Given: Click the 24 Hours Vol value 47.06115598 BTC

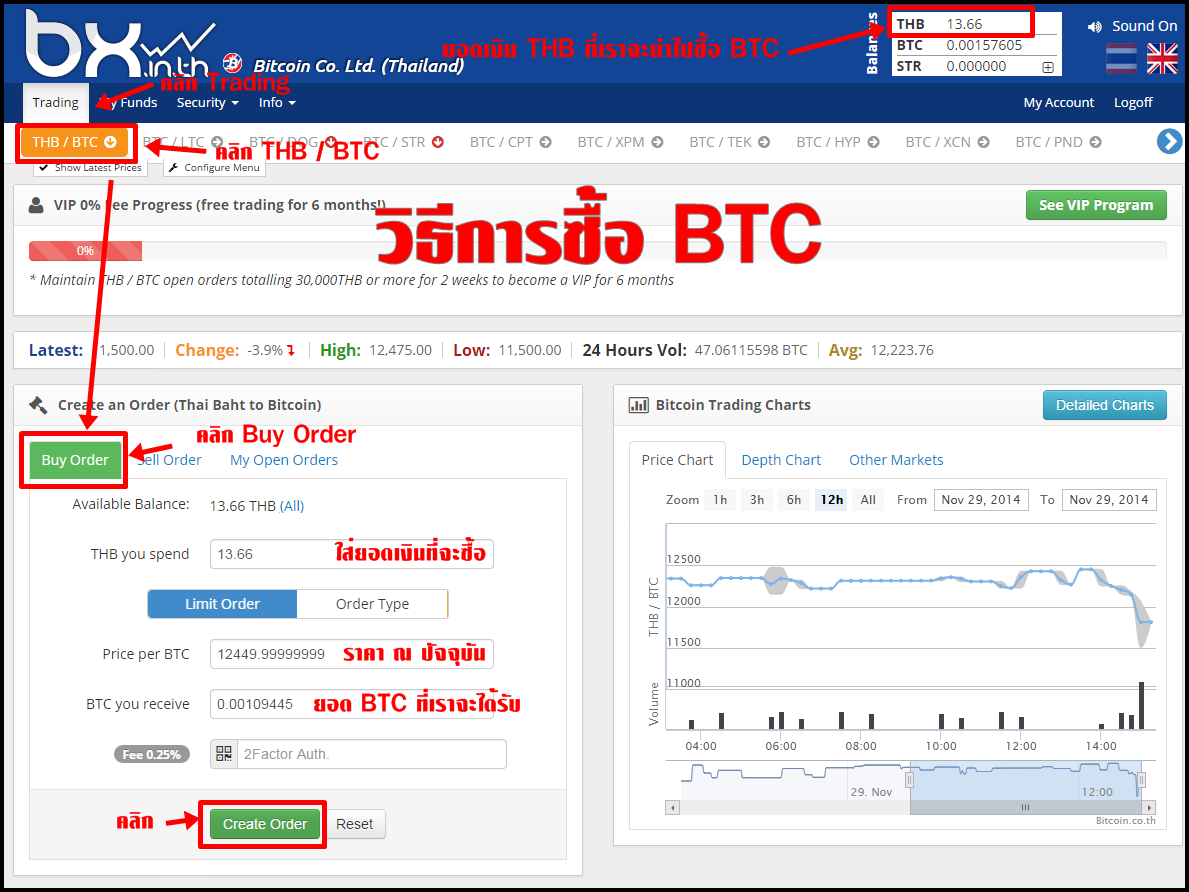Looking at the screenshot, I should pyautogui.click(x=749, y=350).
